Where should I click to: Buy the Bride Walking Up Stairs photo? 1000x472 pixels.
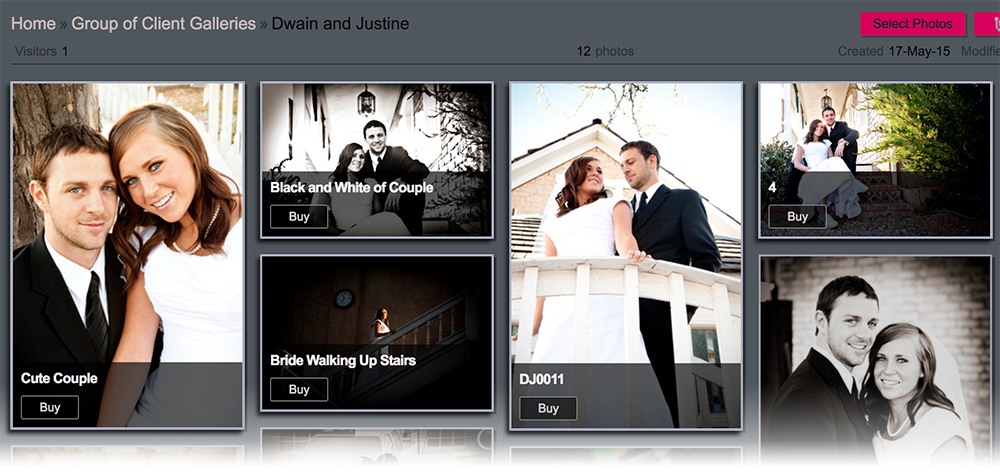pos(299,389)
